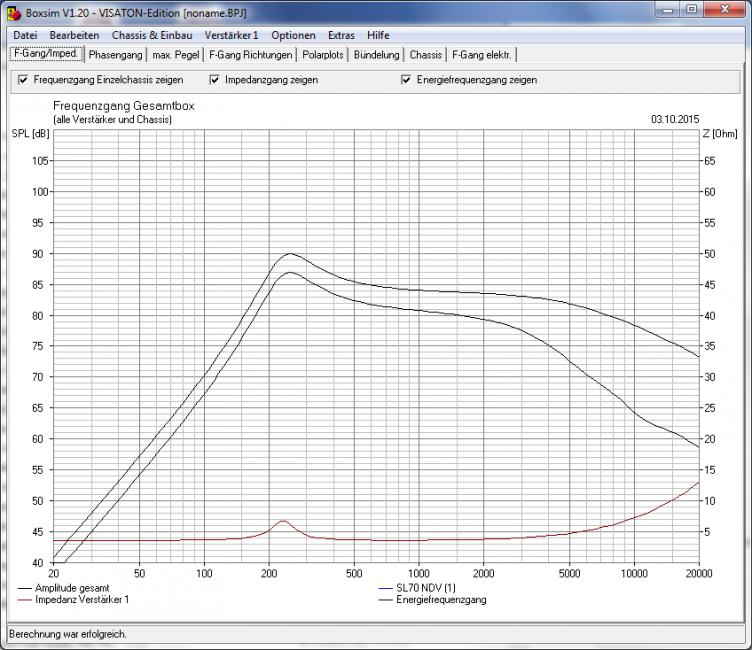Disable Energiefrequenzgang zeigen checkbox

click(406, 80)
